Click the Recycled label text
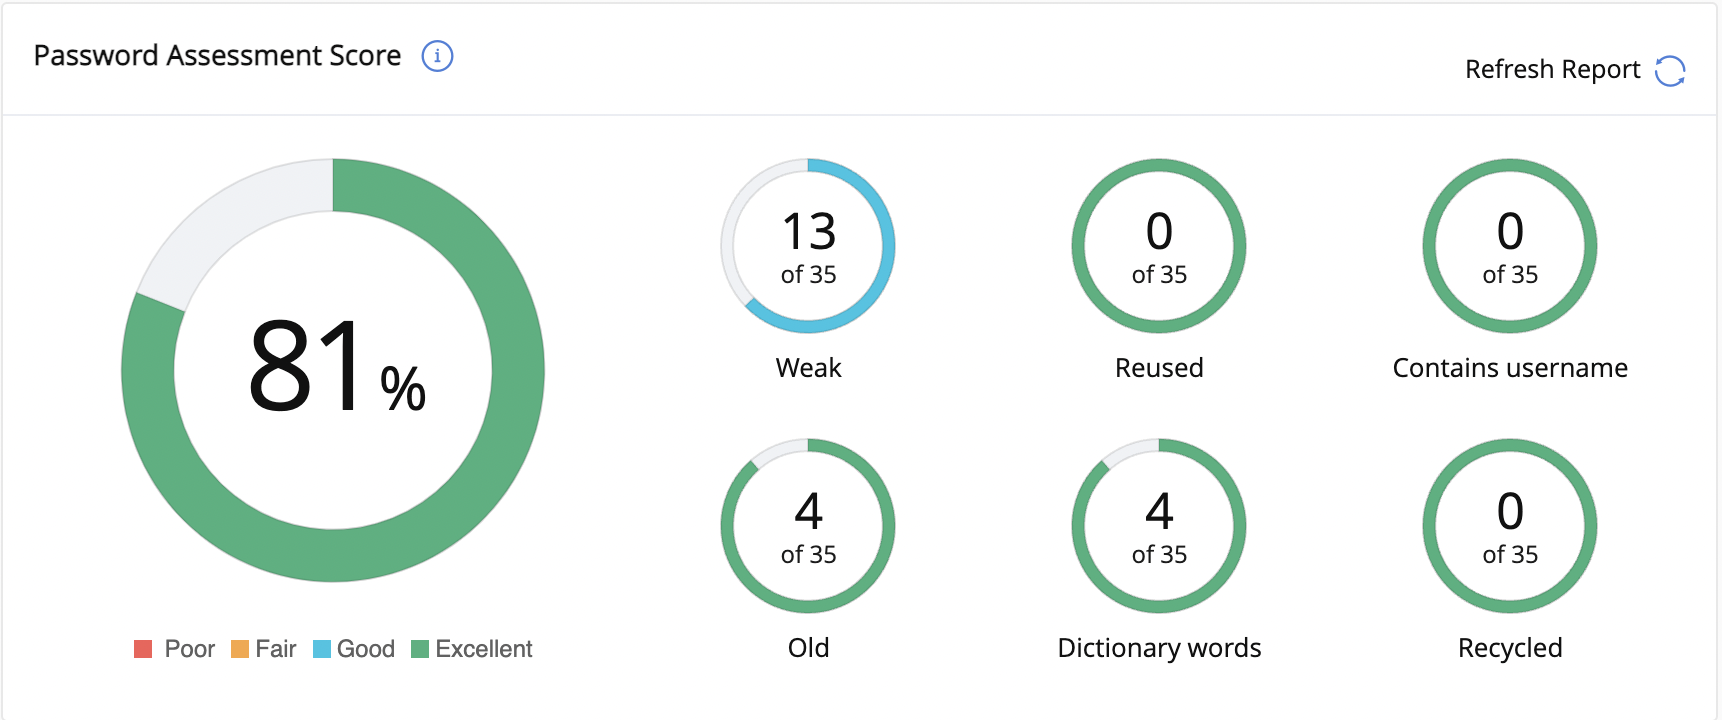Image resolution: width=1722 pixels, height=720 pixels. [x=1510, y=648]
